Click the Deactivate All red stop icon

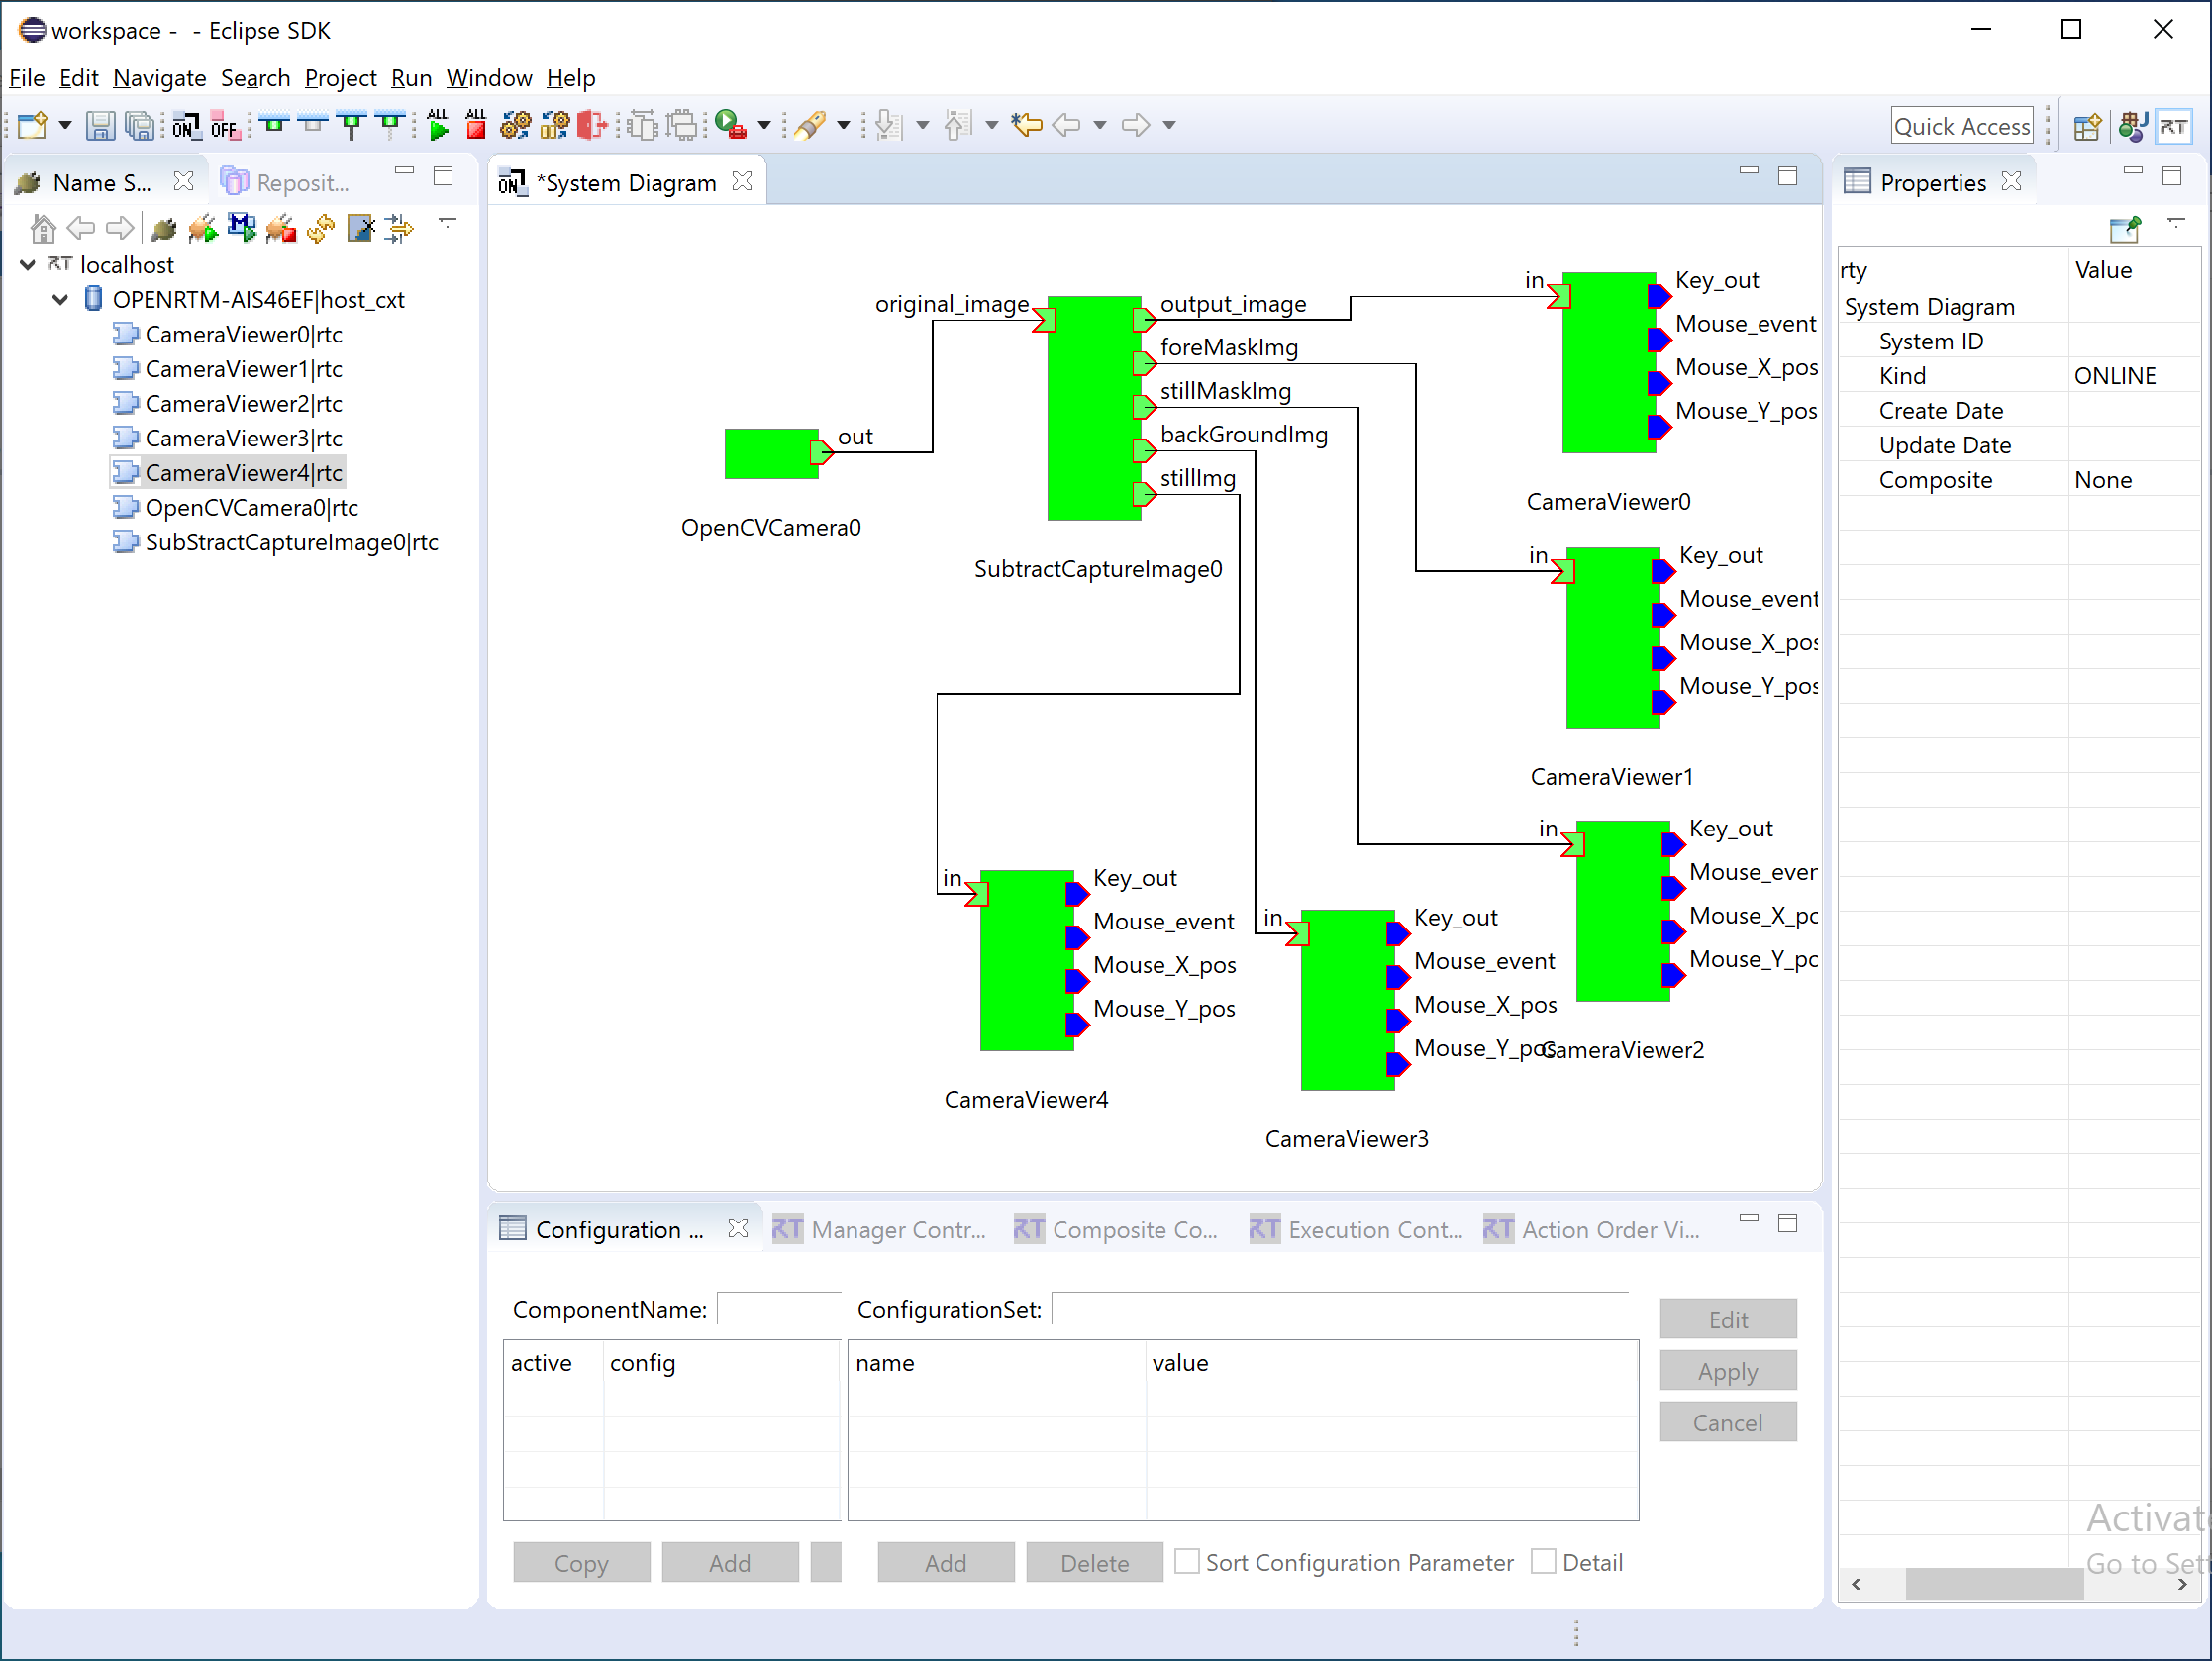(475, 124)
